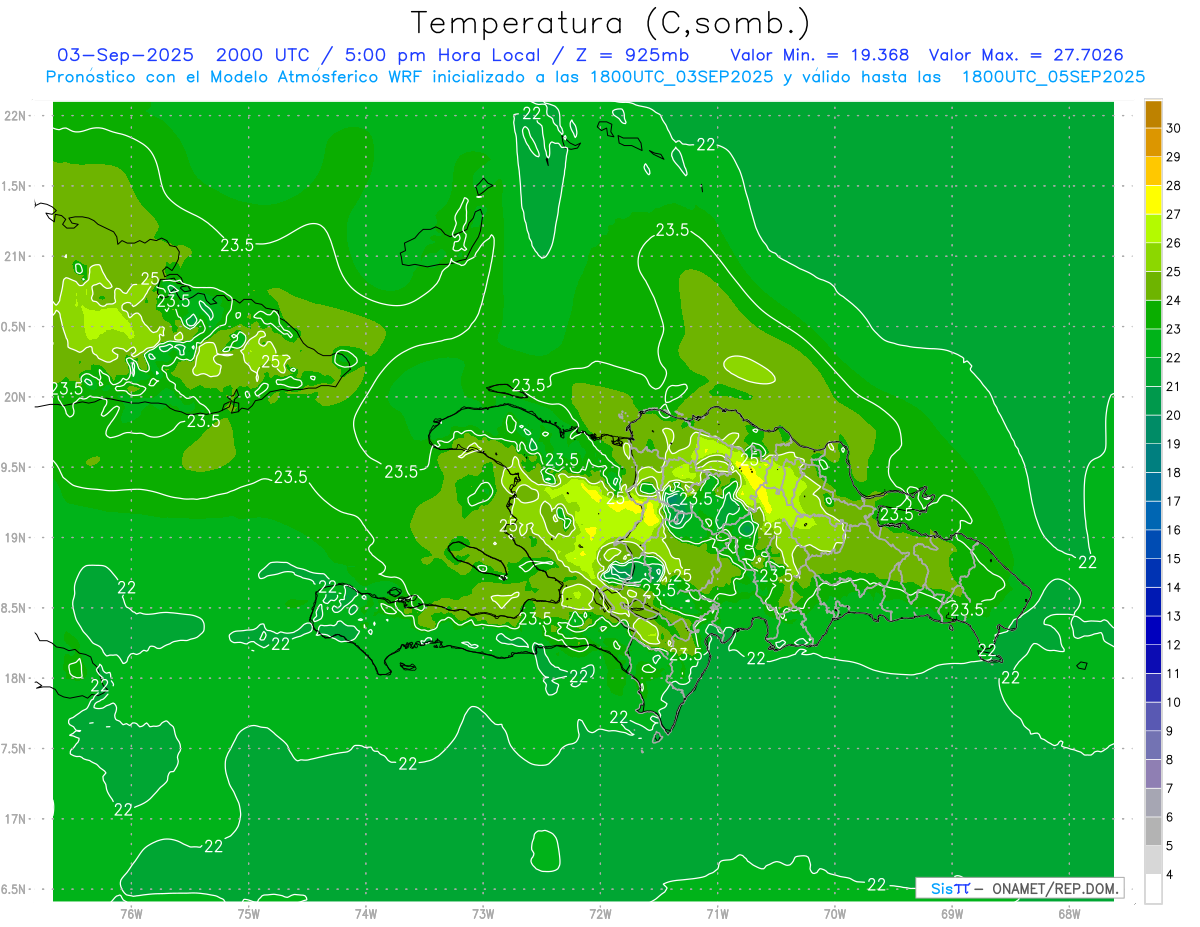
Task: Click the 22N latitude axis label
Action: [x=16, y=116]
